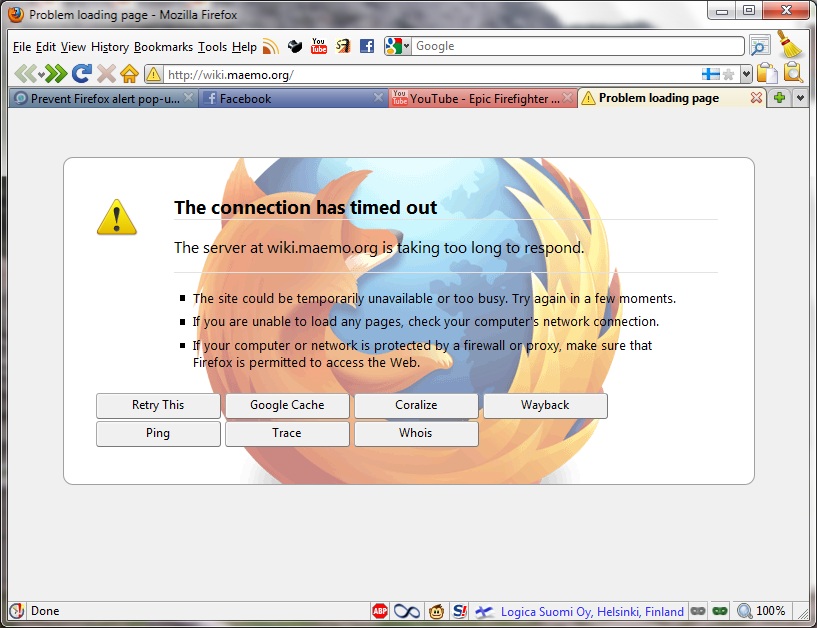The width and height of the screenshot is (817, 628).
Task: Click the black bird bookmark icon
Action: click(x=295, y=46)
